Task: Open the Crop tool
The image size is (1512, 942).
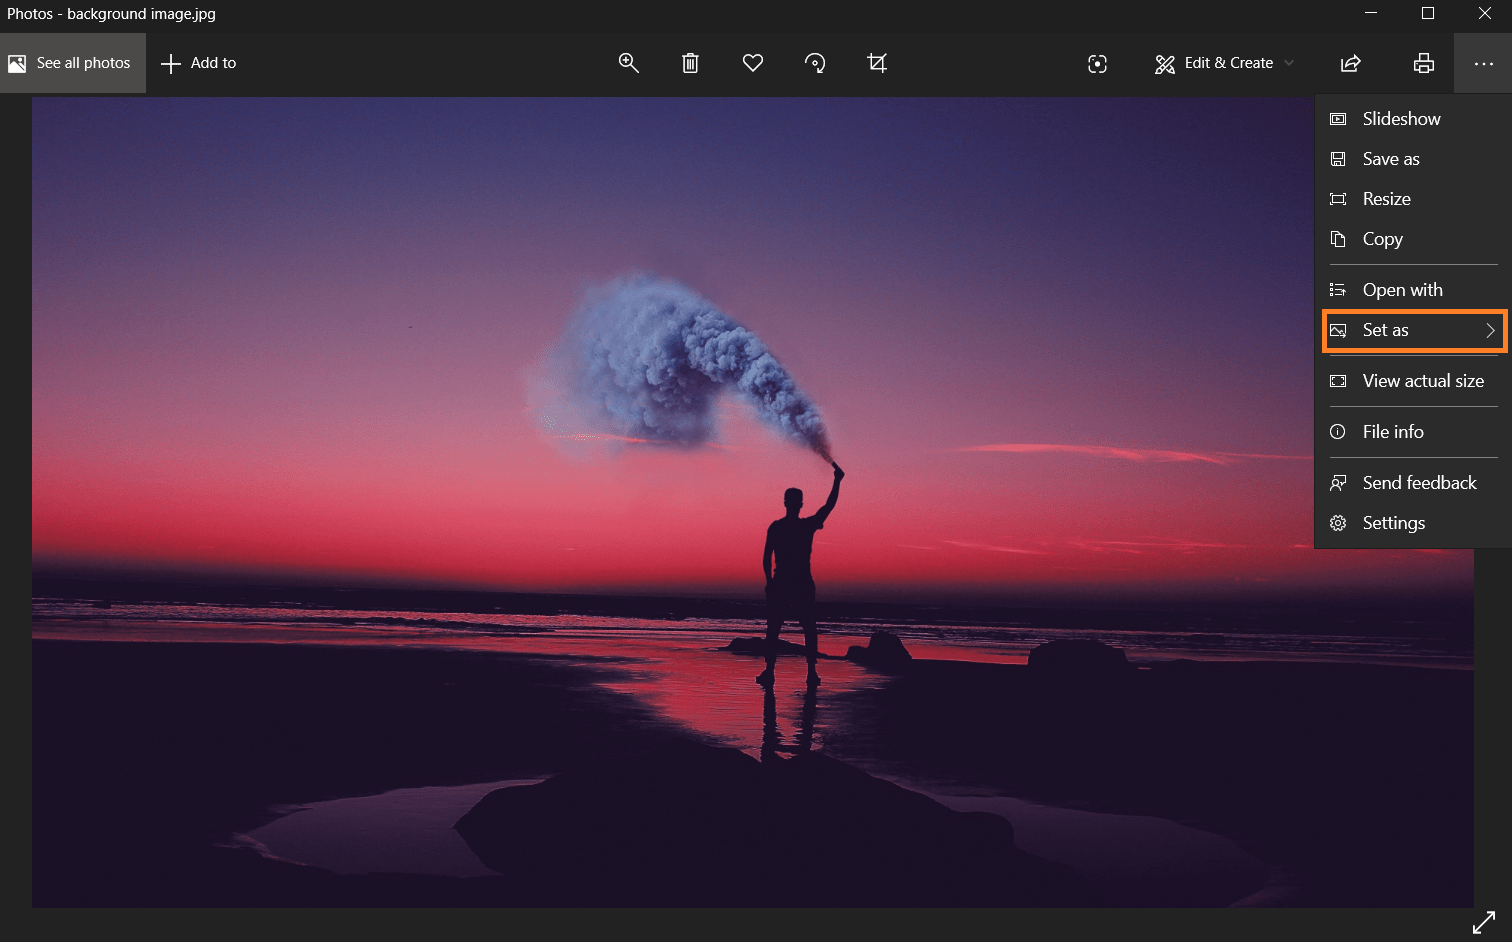Action: [877, 62]
